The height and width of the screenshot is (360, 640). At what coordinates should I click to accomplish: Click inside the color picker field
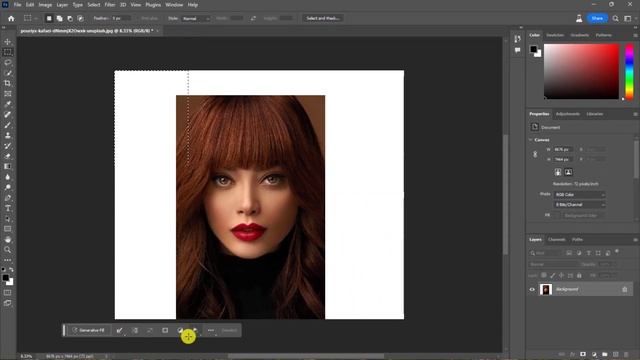[x=581, y=71]
